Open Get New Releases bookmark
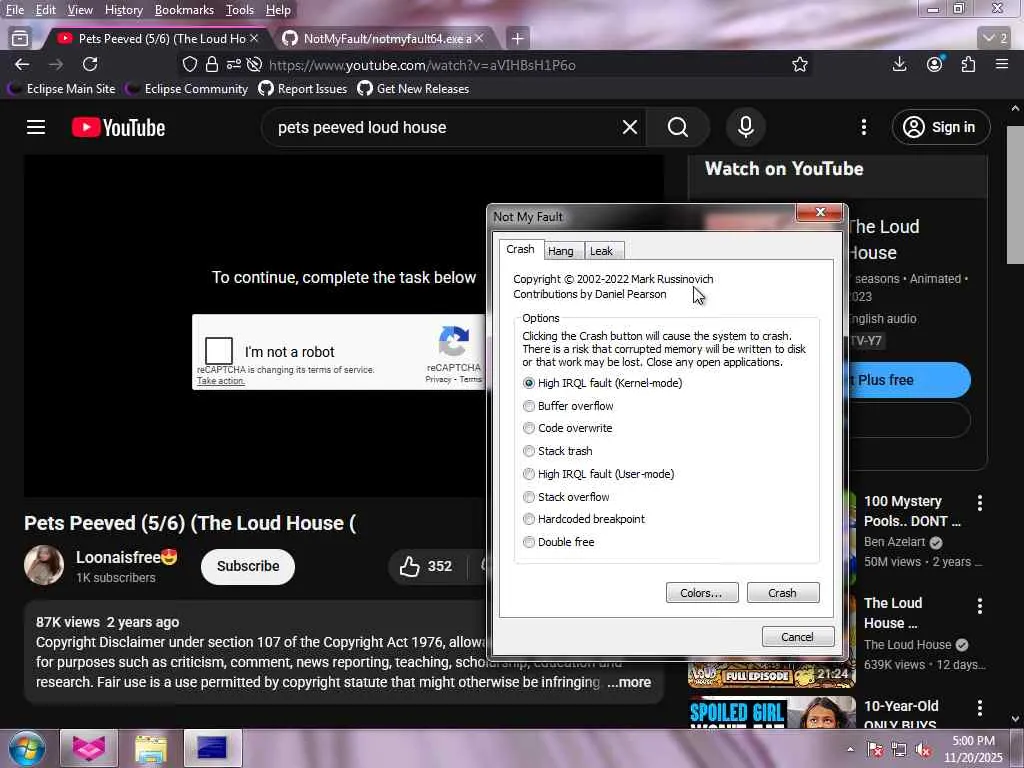The image size is (1024, 768). 413,89
